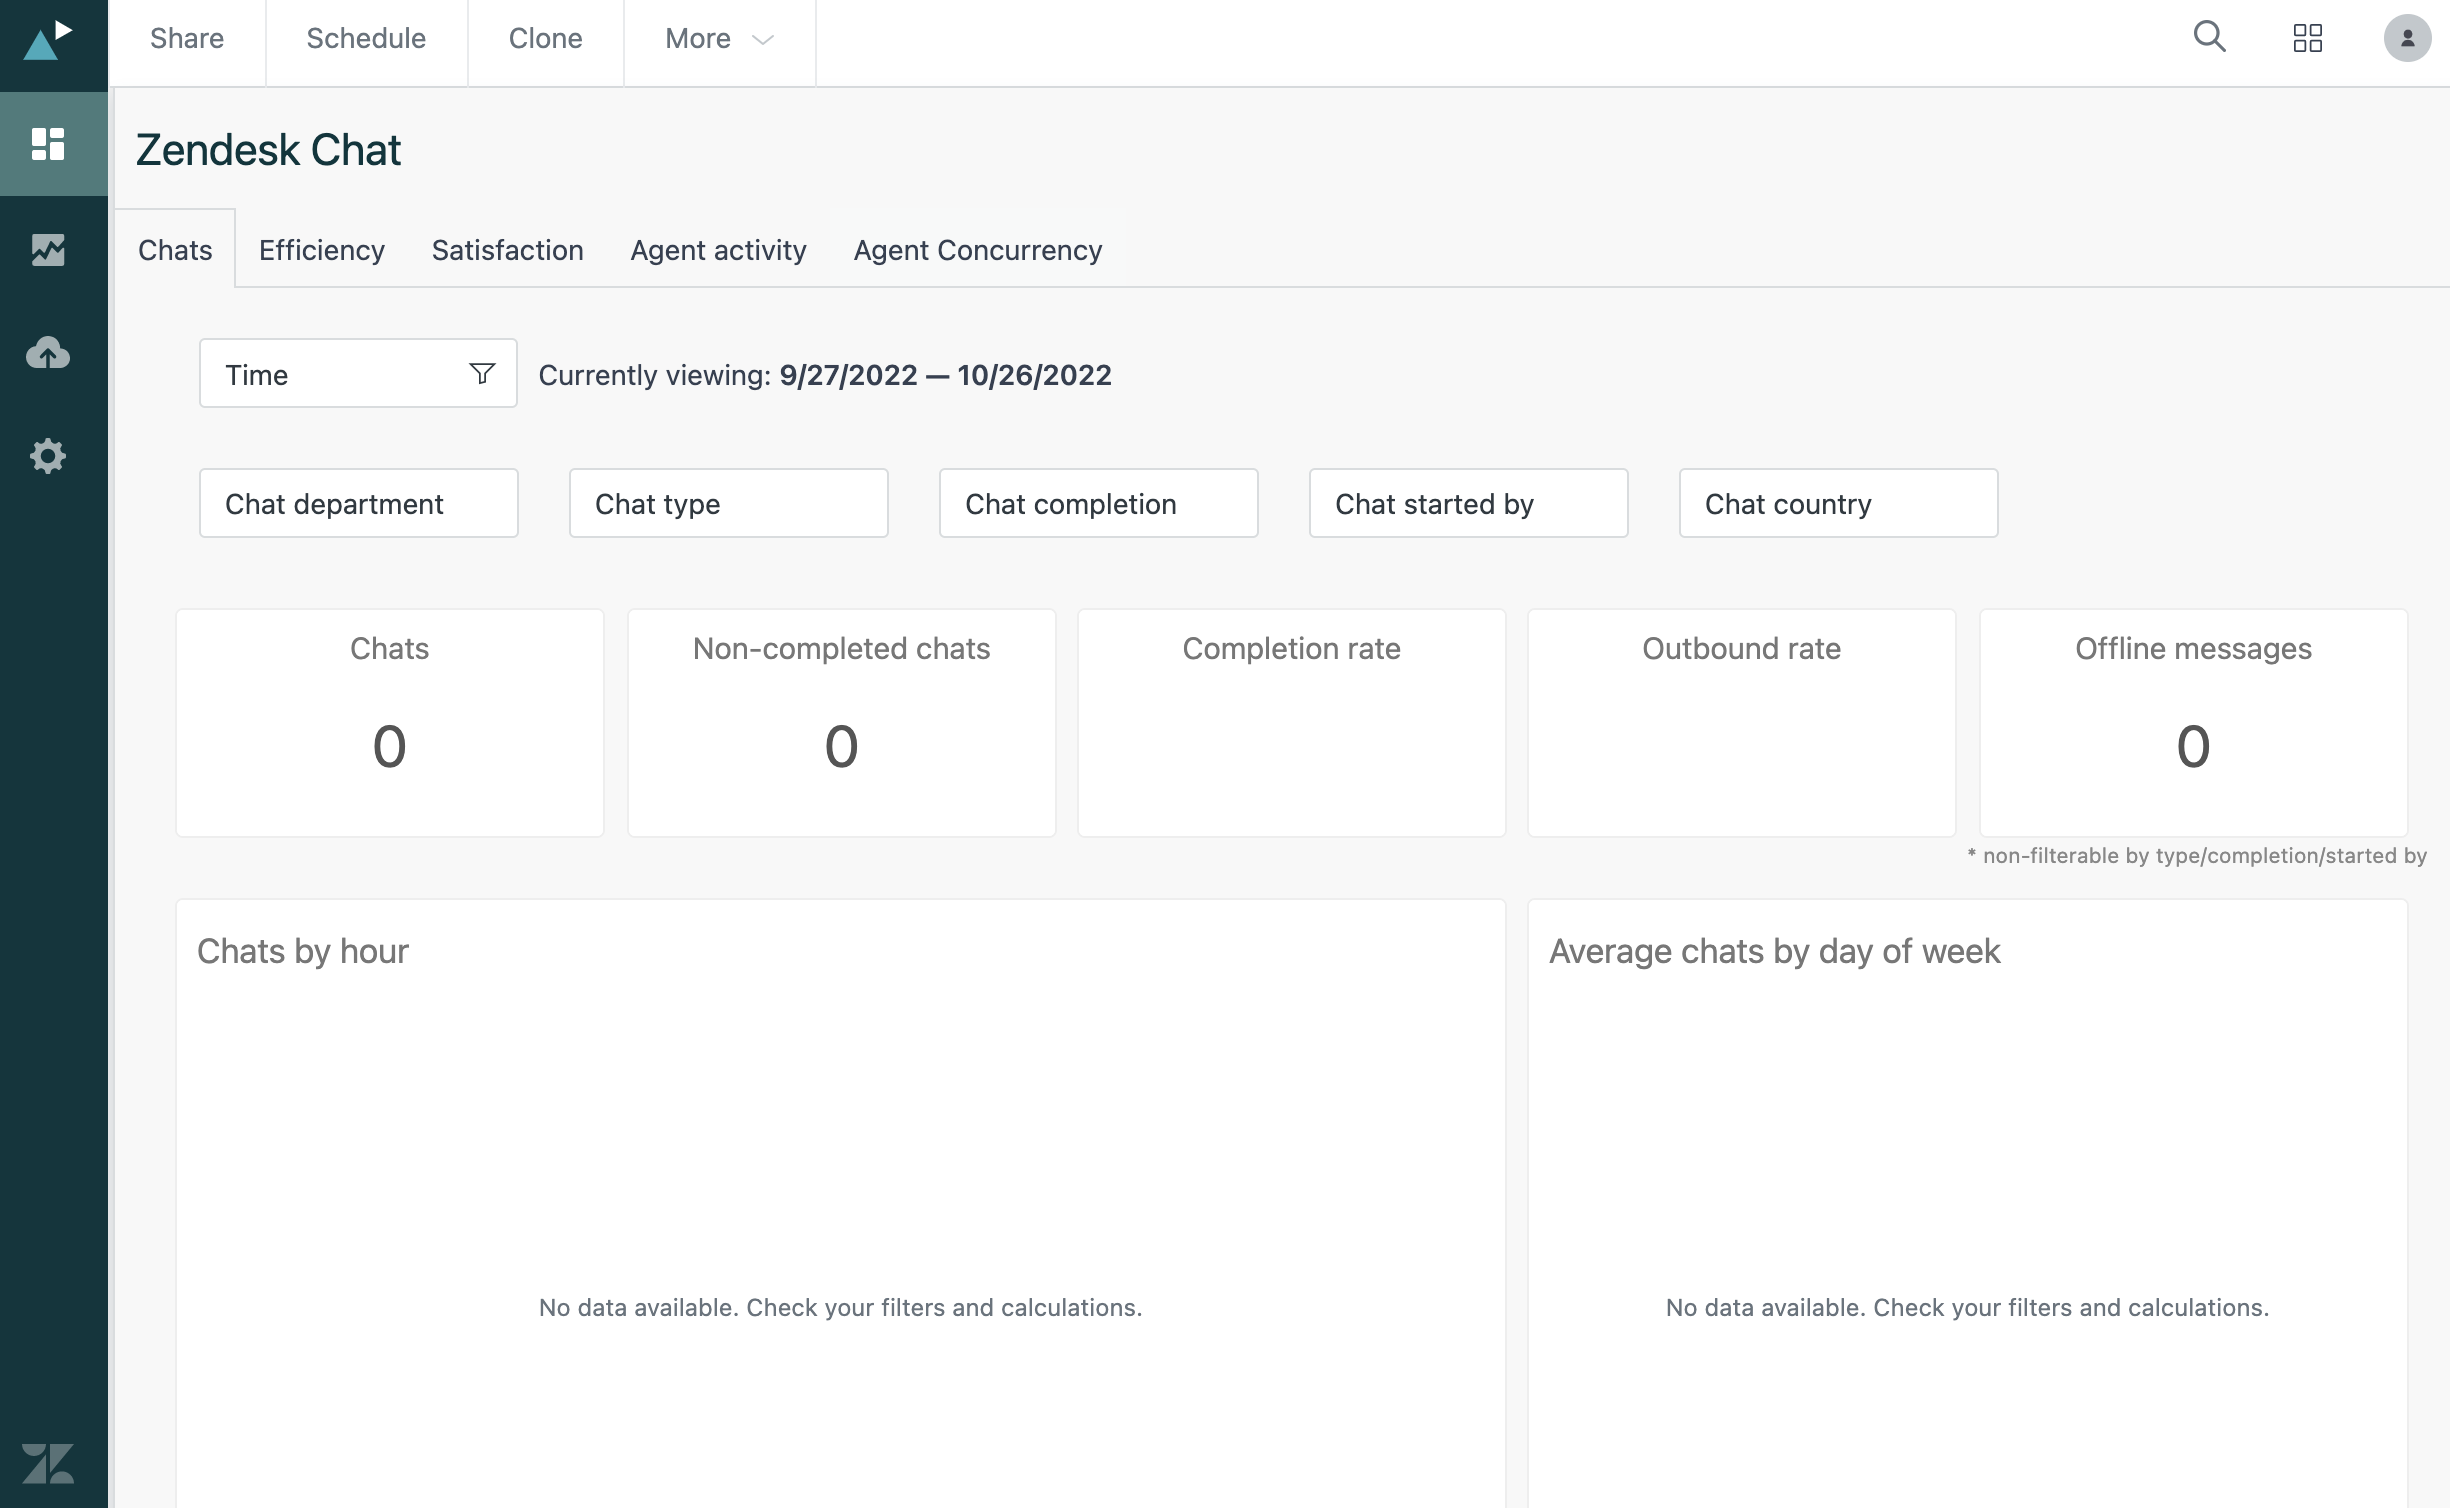
Task: Toggle the Chat started by filter
Action: (1466, 502)
